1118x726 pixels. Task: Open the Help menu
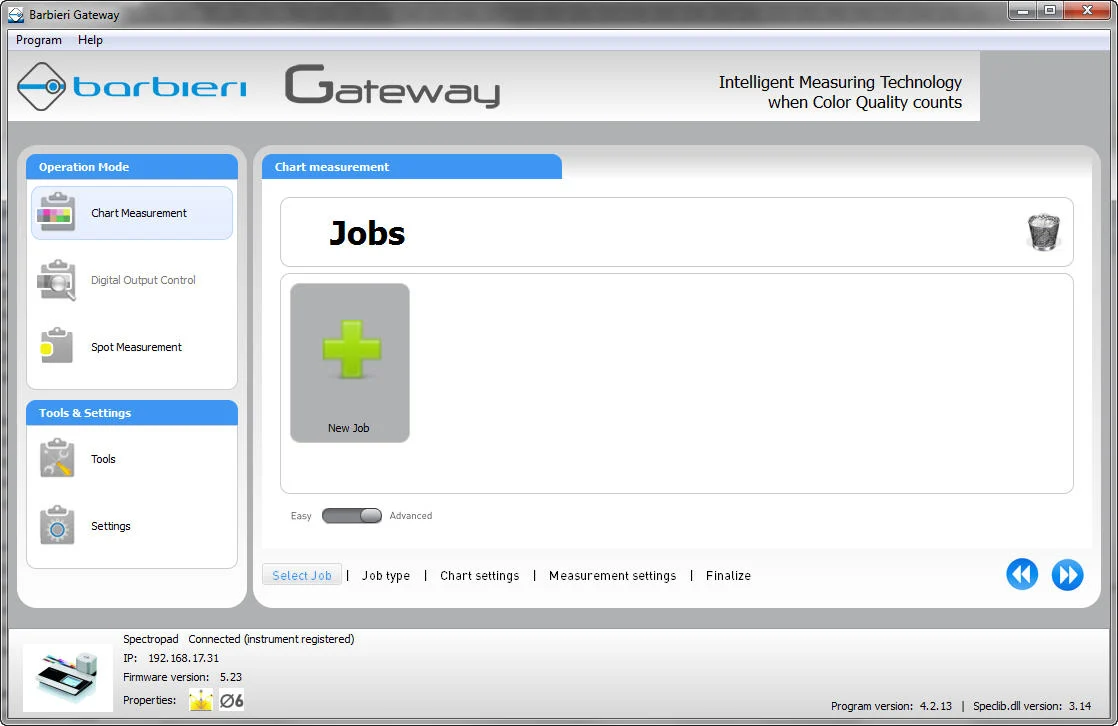pyautogui.click(x=90, y=40)
